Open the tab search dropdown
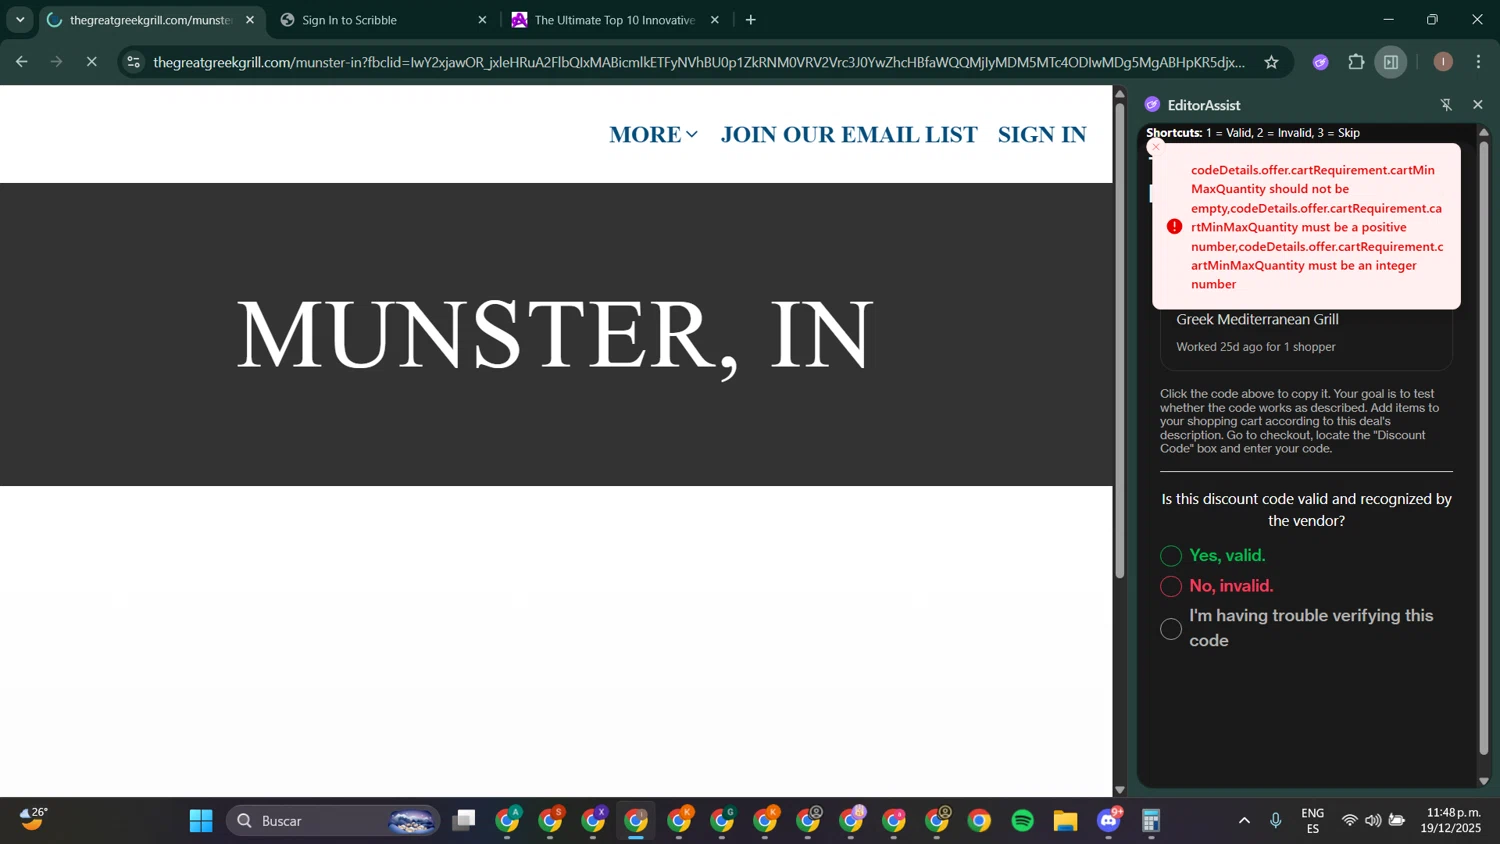The image size is (1500, 844). pyautogui.click(x=20, y=20)
